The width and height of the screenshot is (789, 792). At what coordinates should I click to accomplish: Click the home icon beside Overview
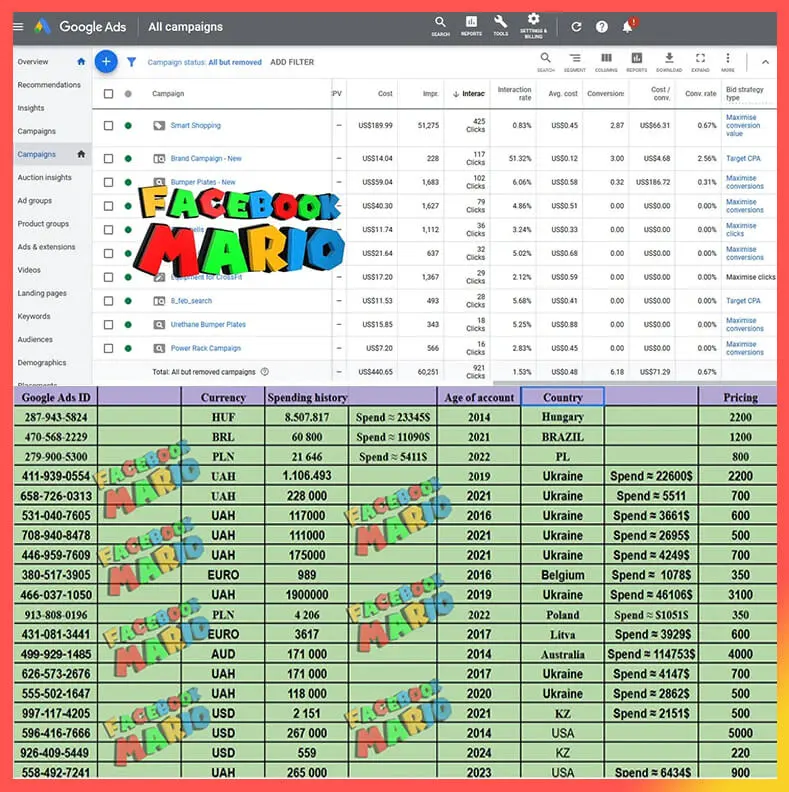tap(81, 62)
